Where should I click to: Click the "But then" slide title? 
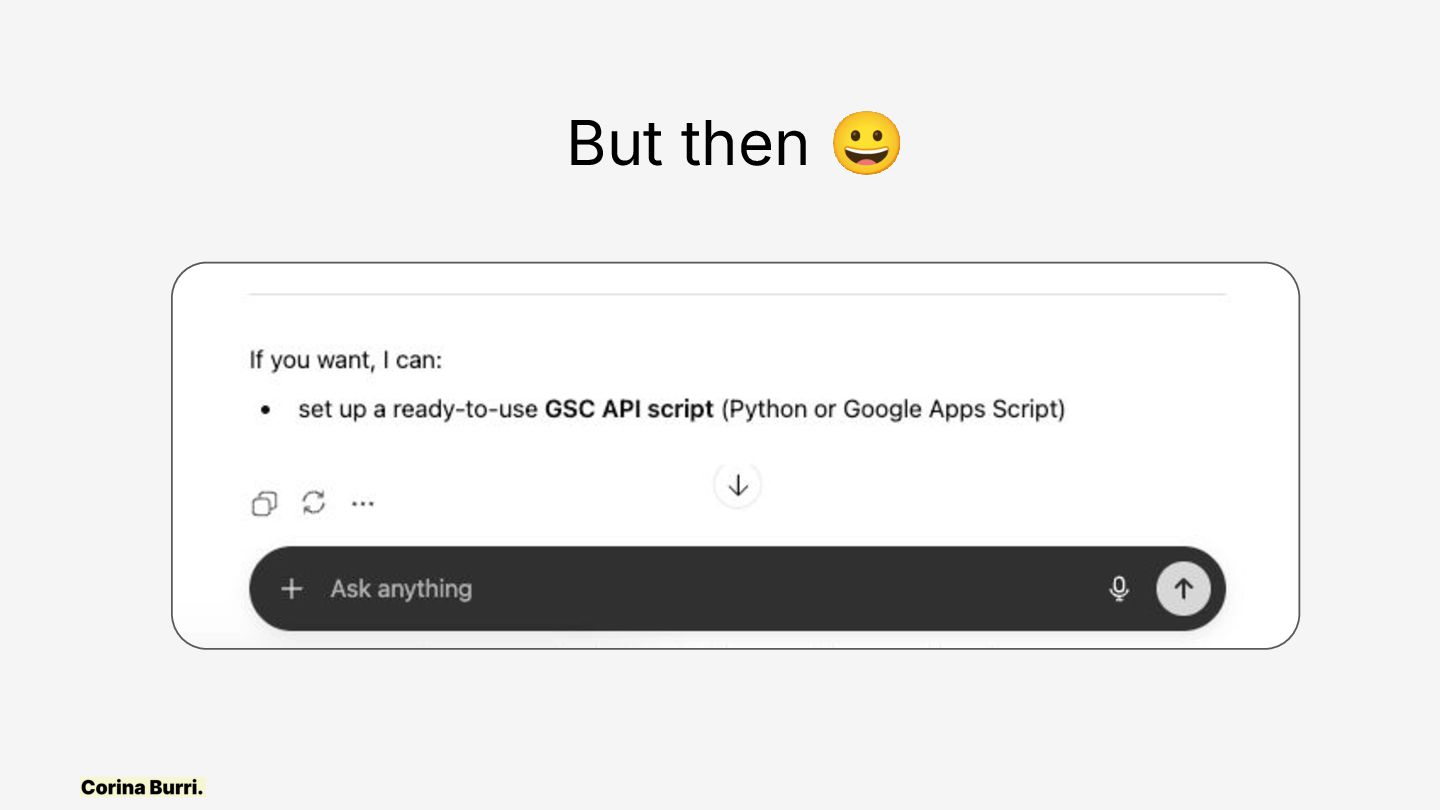(x=688, y=143)
